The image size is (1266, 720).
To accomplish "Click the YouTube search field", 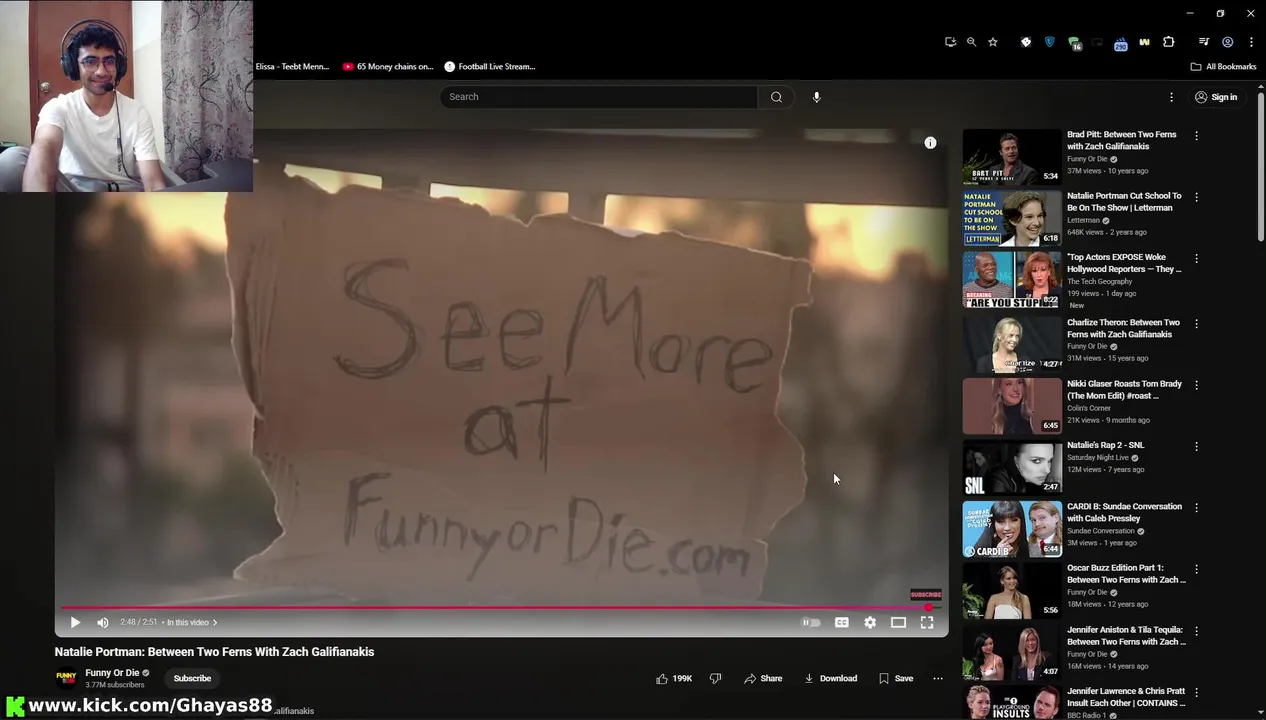I will [598, 97].
